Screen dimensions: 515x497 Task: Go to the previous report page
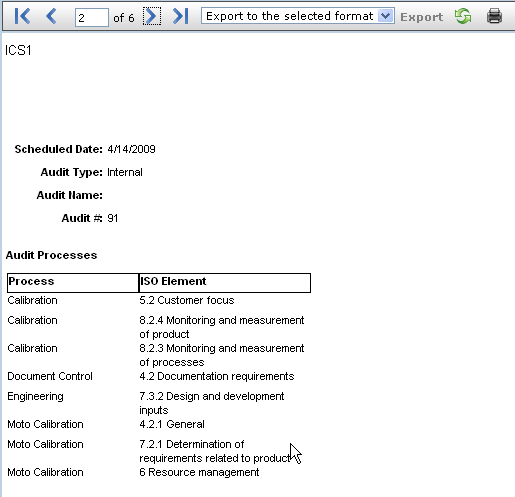[x=51, y=16]
